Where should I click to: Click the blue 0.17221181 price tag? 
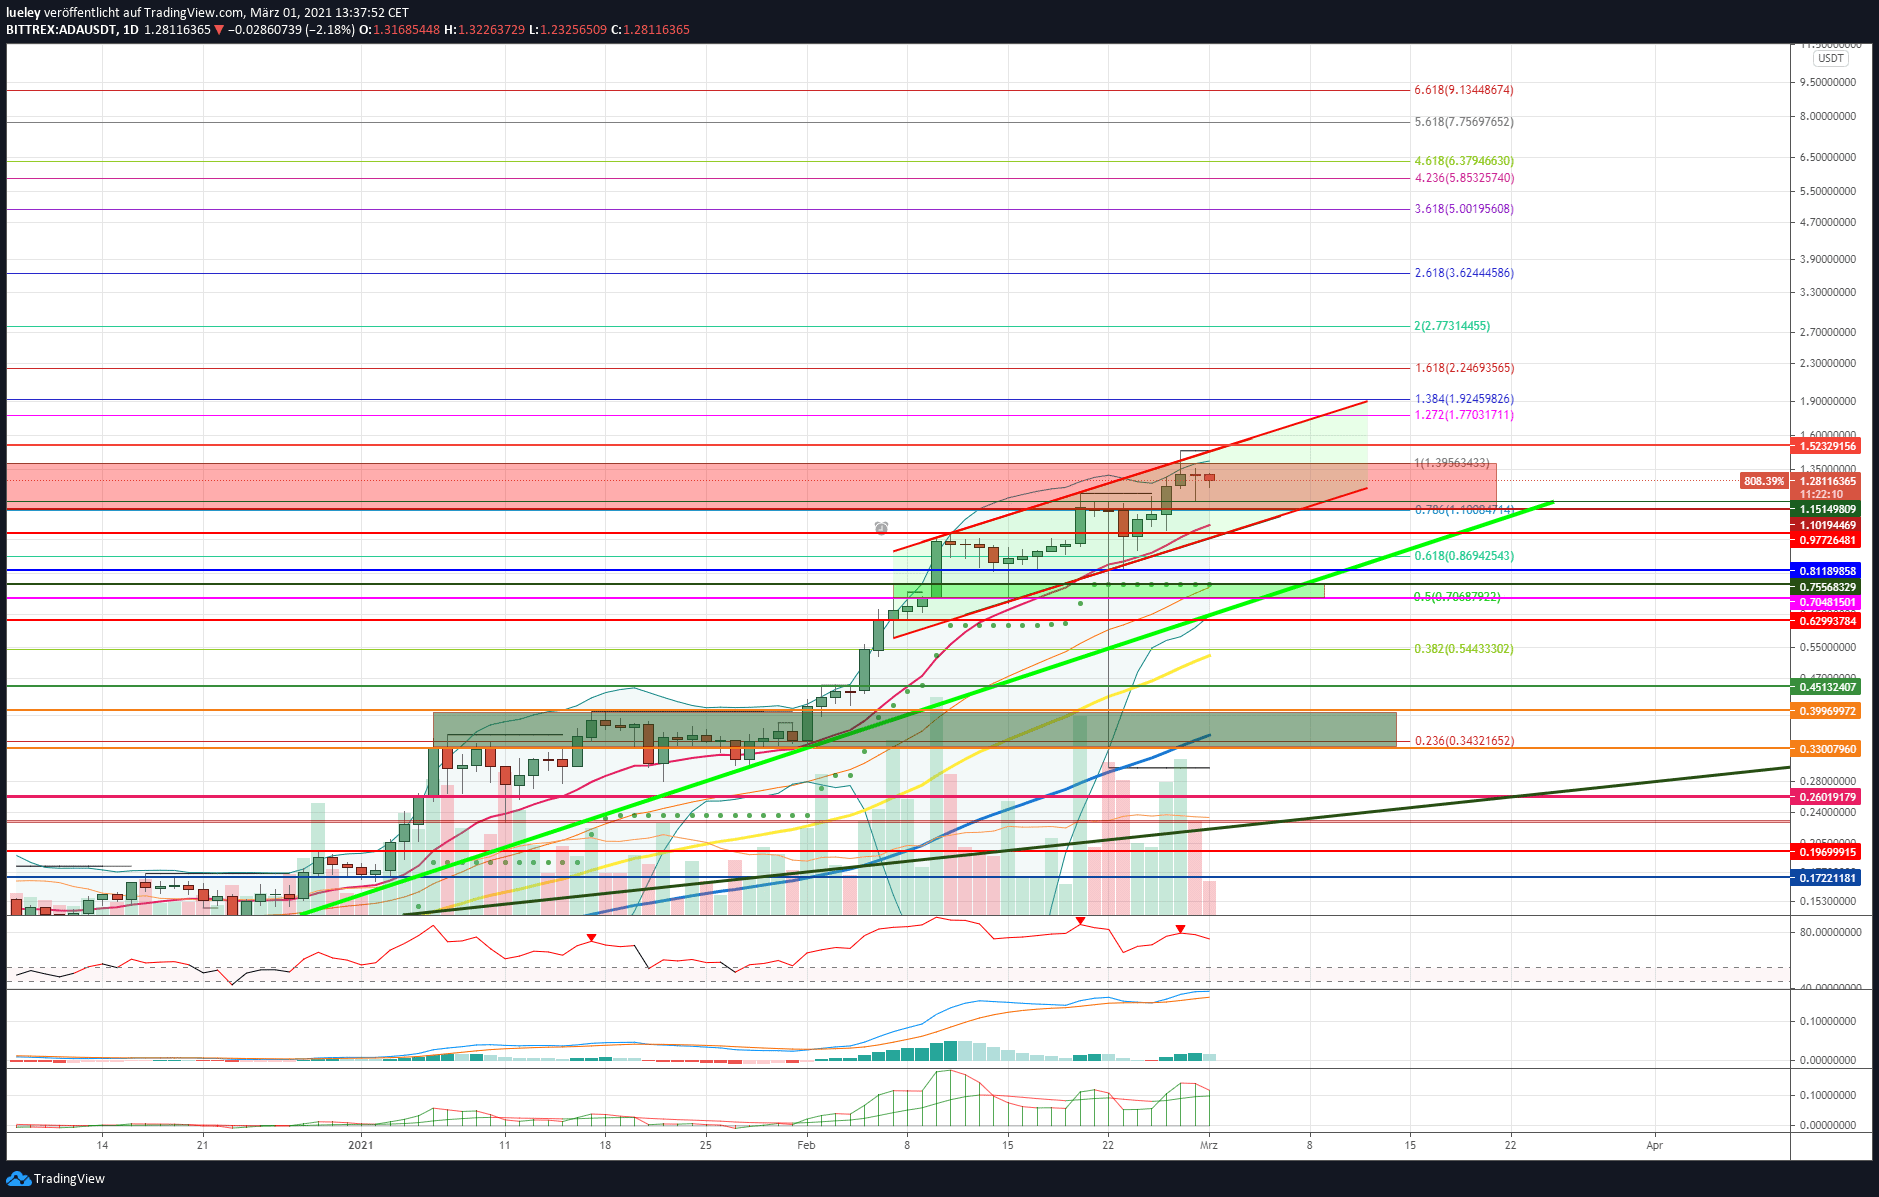[1828, 878]
